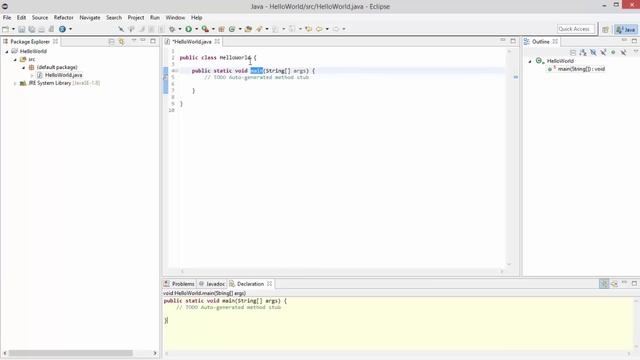Click the Save toolbar icon

point(22,29)
